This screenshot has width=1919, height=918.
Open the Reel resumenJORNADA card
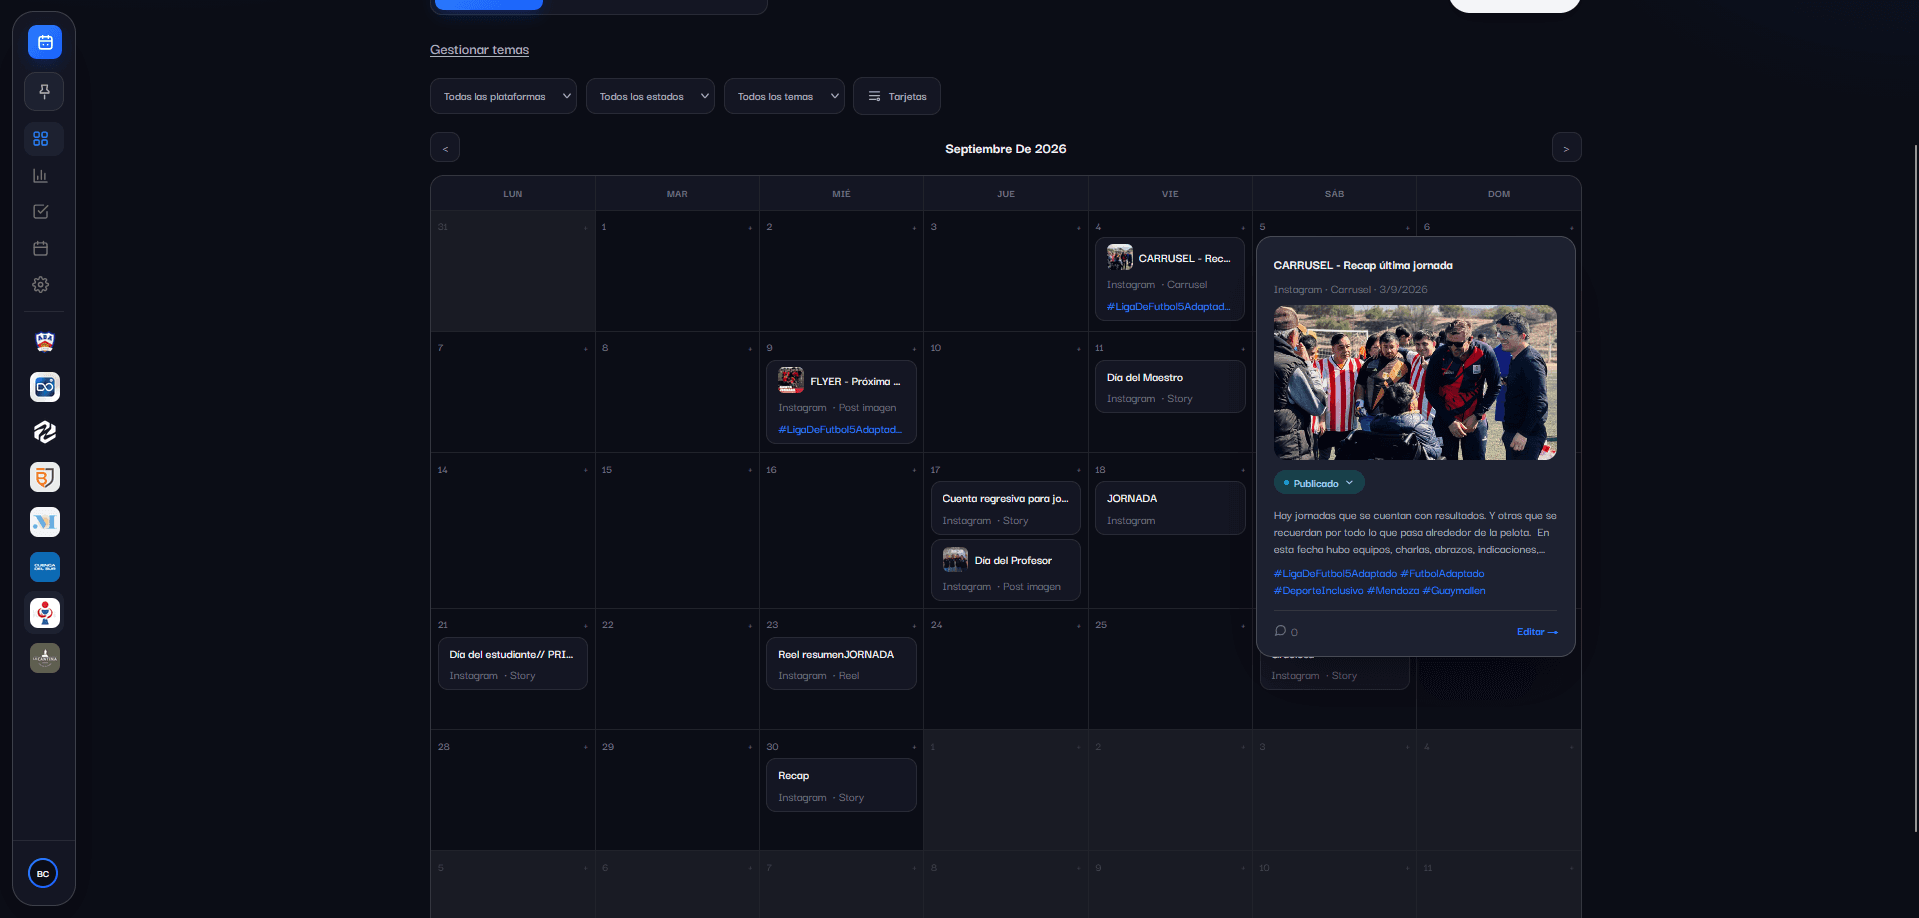click(x=841, y=664)
